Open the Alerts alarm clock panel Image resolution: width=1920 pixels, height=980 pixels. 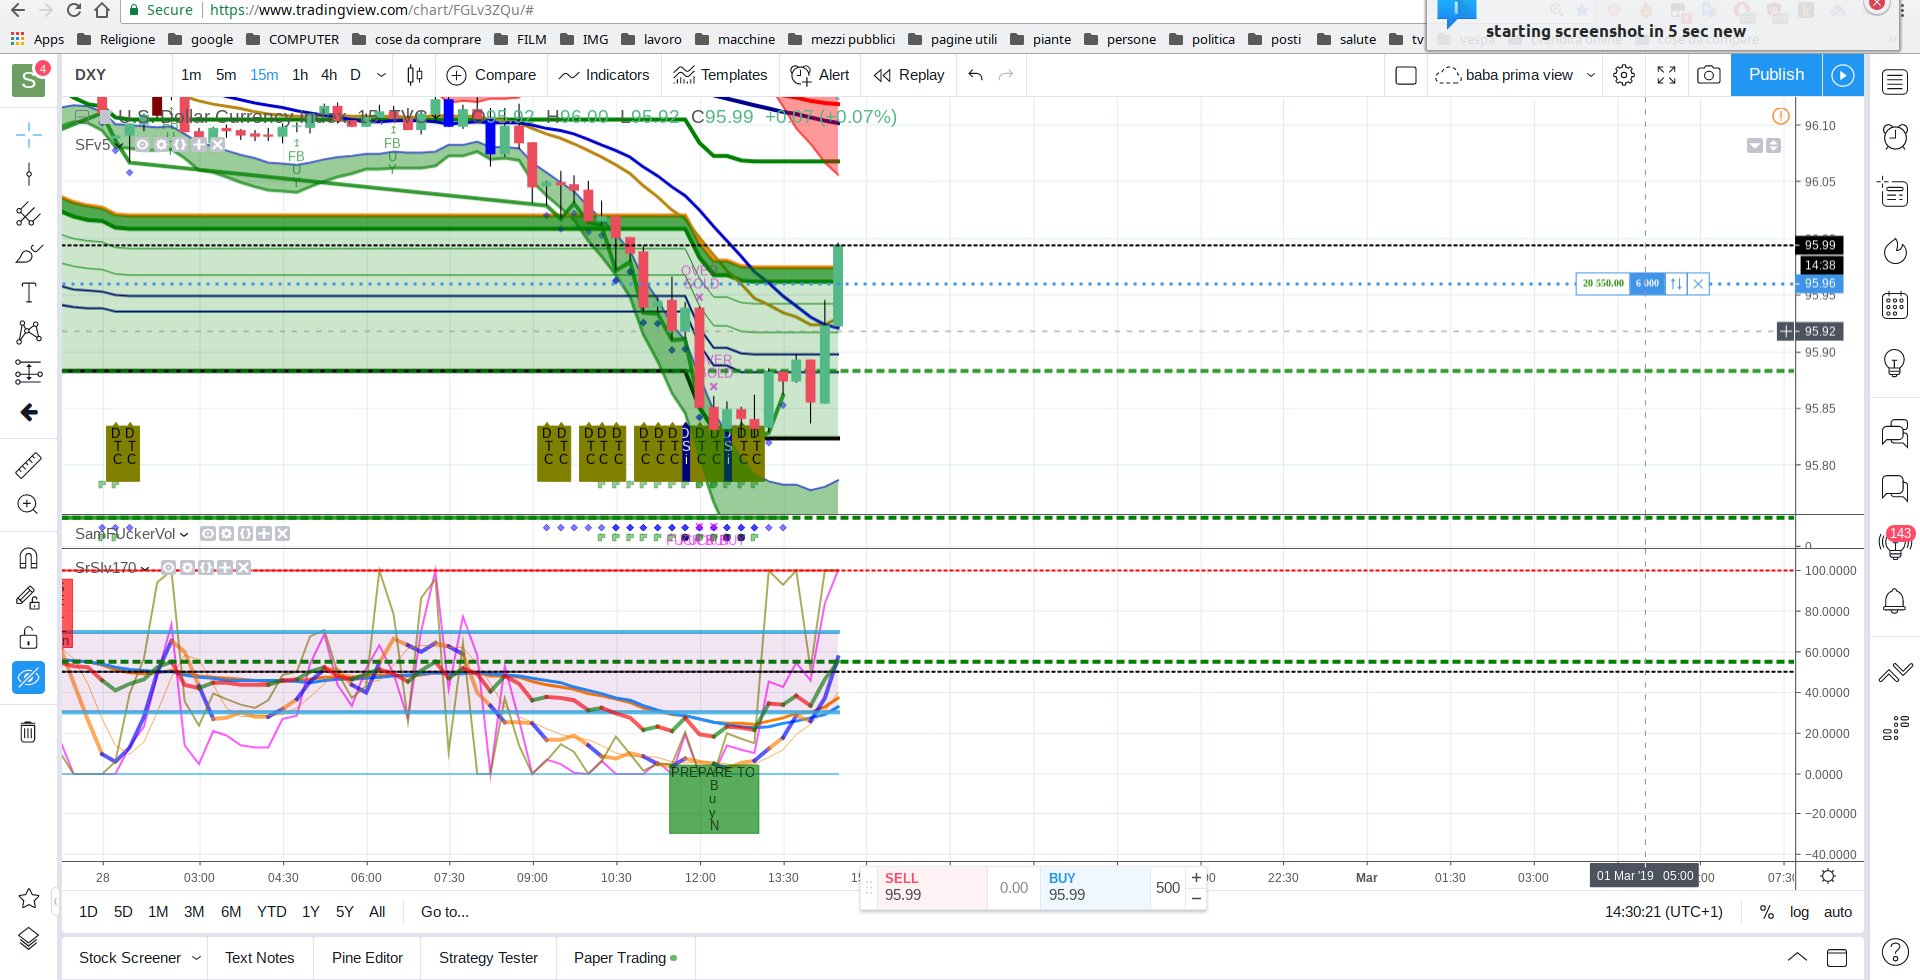pos(1895,136)
